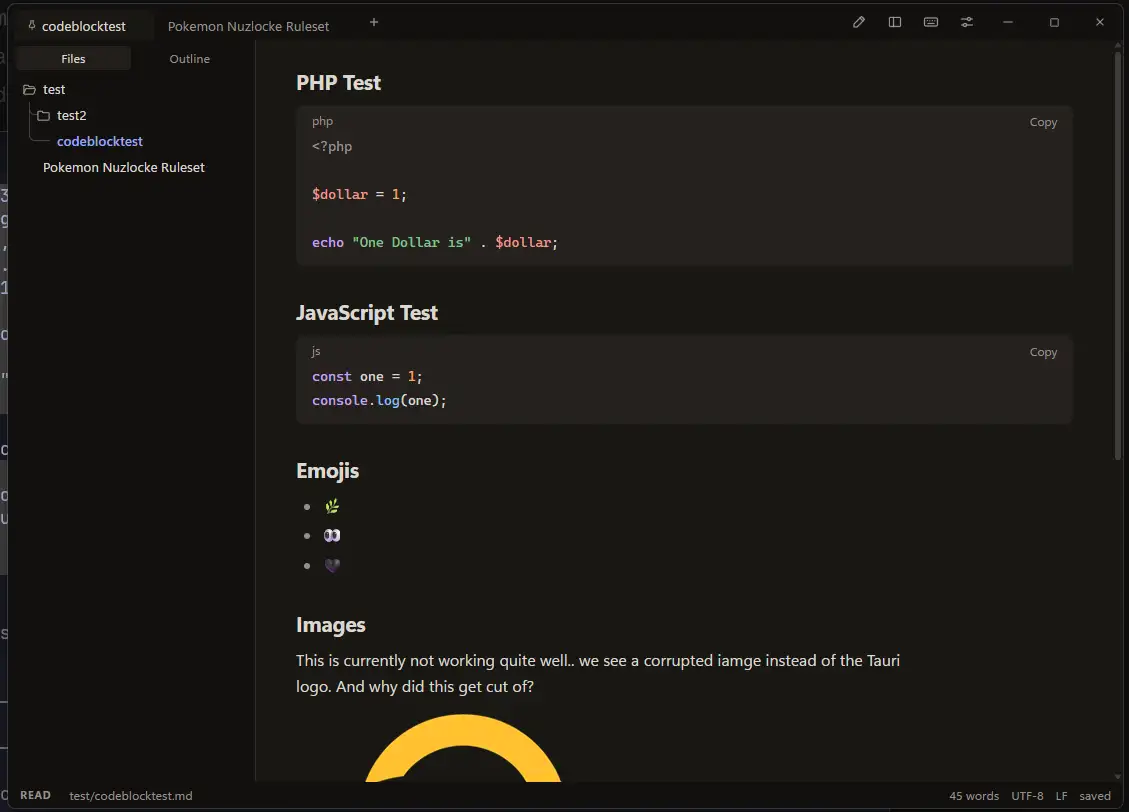Select the codeblocktest tab title
Screen dimensions: 1129x812
click(x=84, y=26)
